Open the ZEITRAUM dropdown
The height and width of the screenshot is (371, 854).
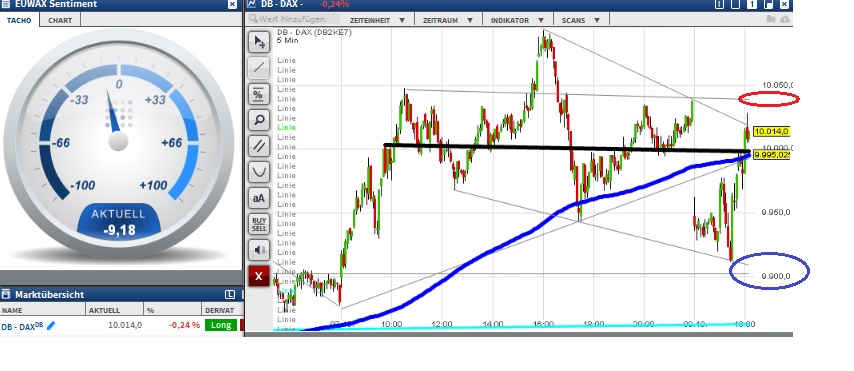(447, 20)
